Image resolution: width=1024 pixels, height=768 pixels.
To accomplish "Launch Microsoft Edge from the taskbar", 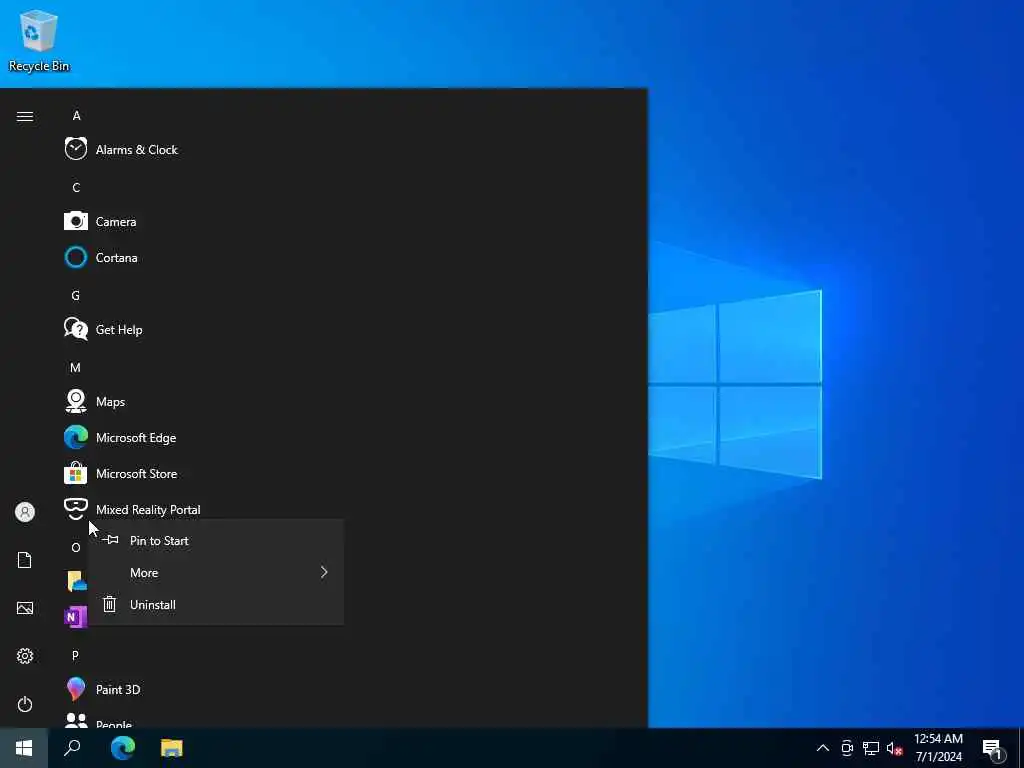I will click(122, 748).
